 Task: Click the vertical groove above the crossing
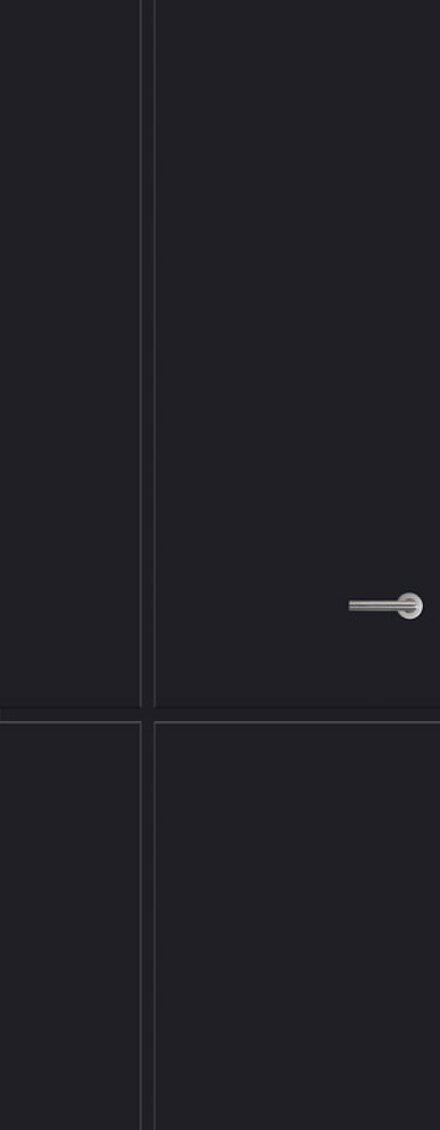[x=148, y=353]
